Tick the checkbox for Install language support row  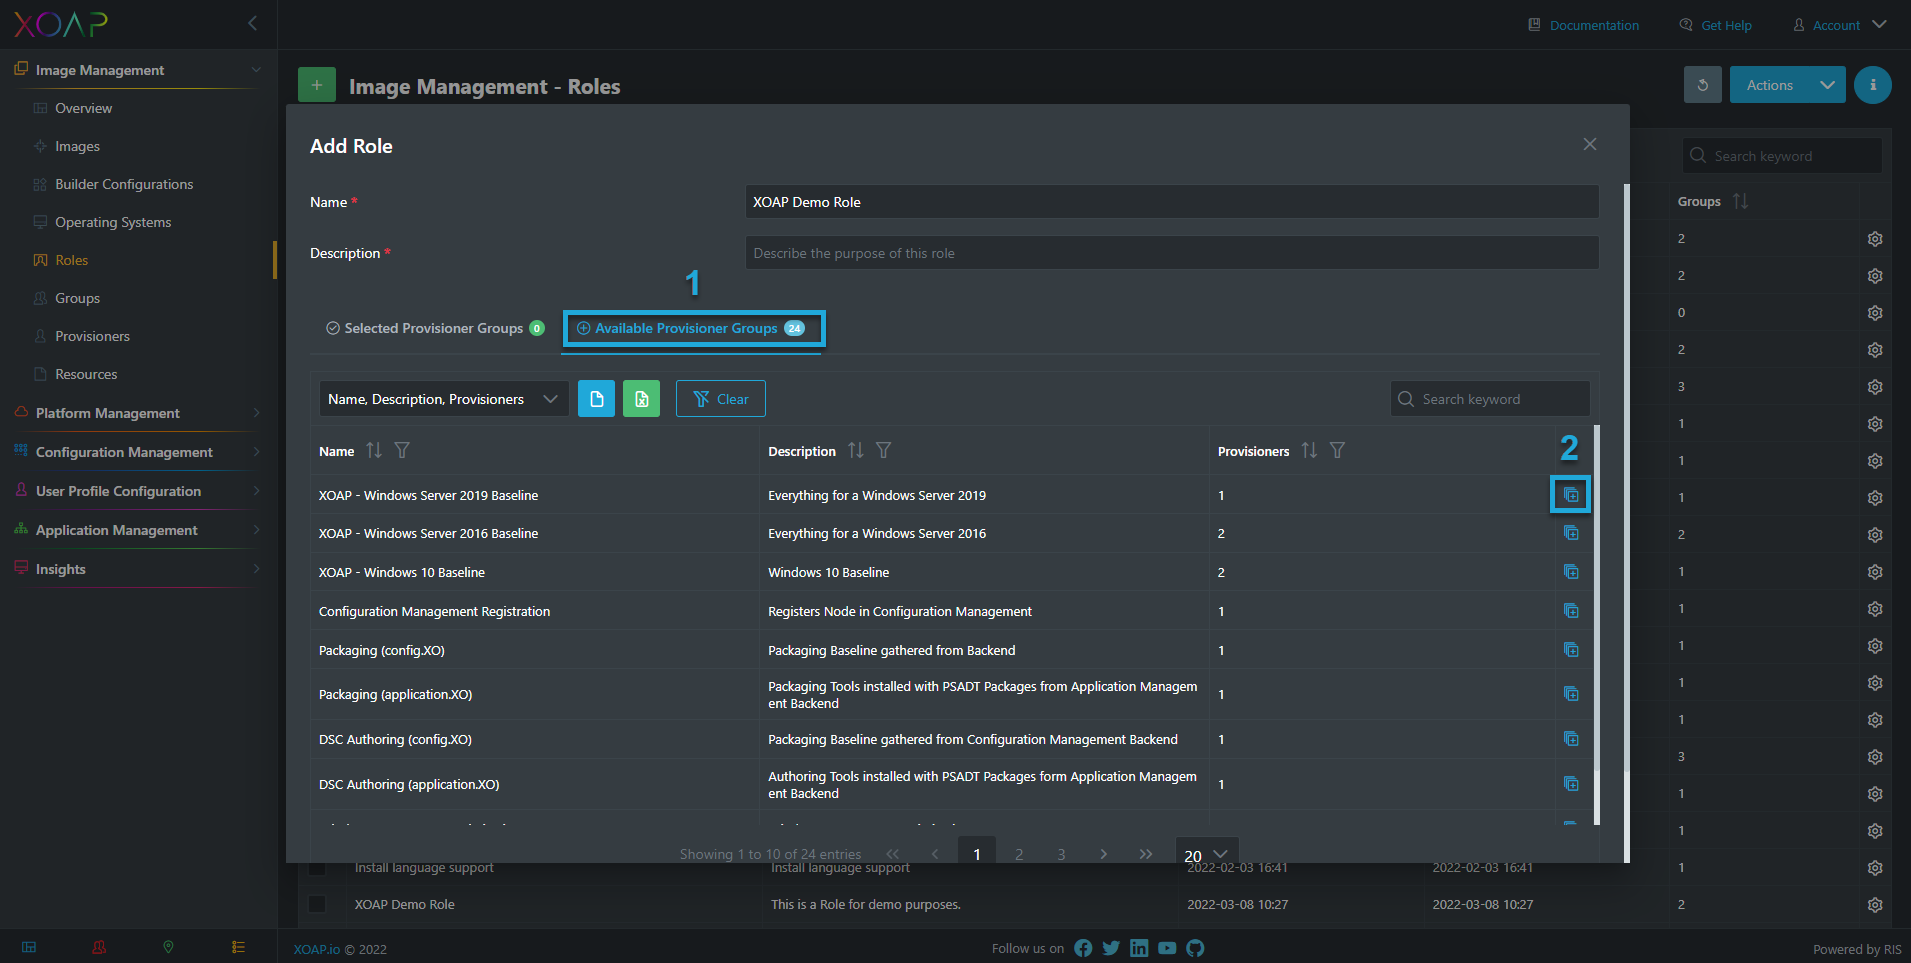point(317,867)
